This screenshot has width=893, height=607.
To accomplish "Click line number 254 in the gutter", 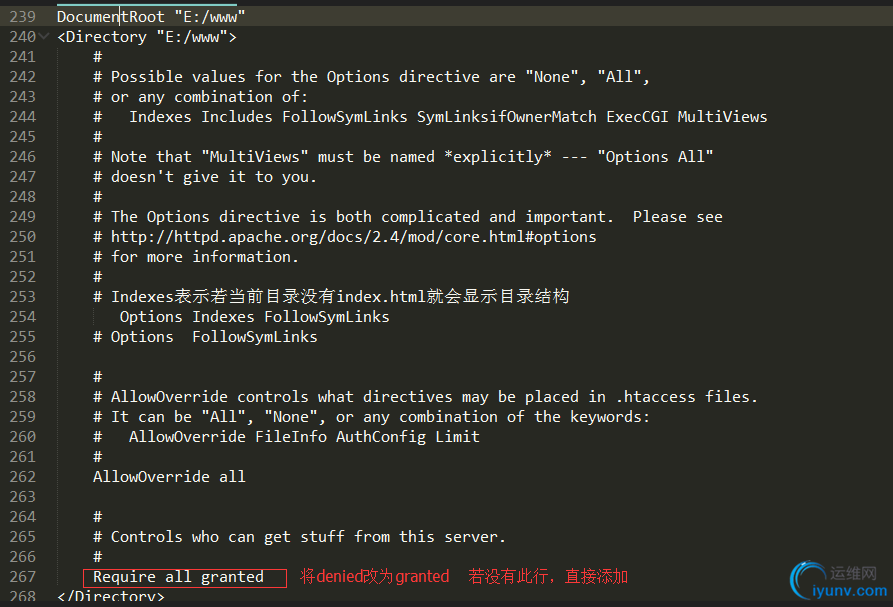I will [x=23, y=317].
